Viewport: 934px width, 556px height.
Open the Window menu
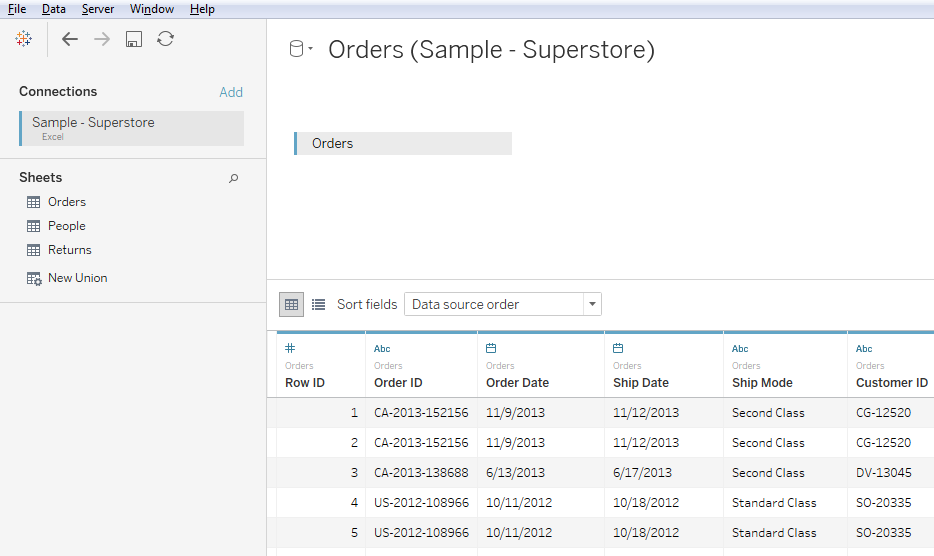152,9
